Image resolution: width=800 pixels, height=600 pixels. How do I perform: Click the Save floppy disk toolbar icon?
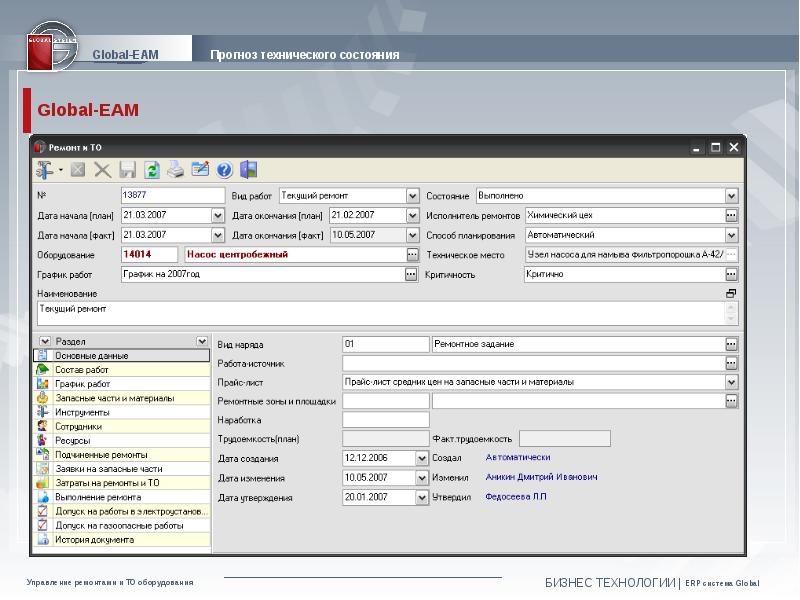(128, 170)
